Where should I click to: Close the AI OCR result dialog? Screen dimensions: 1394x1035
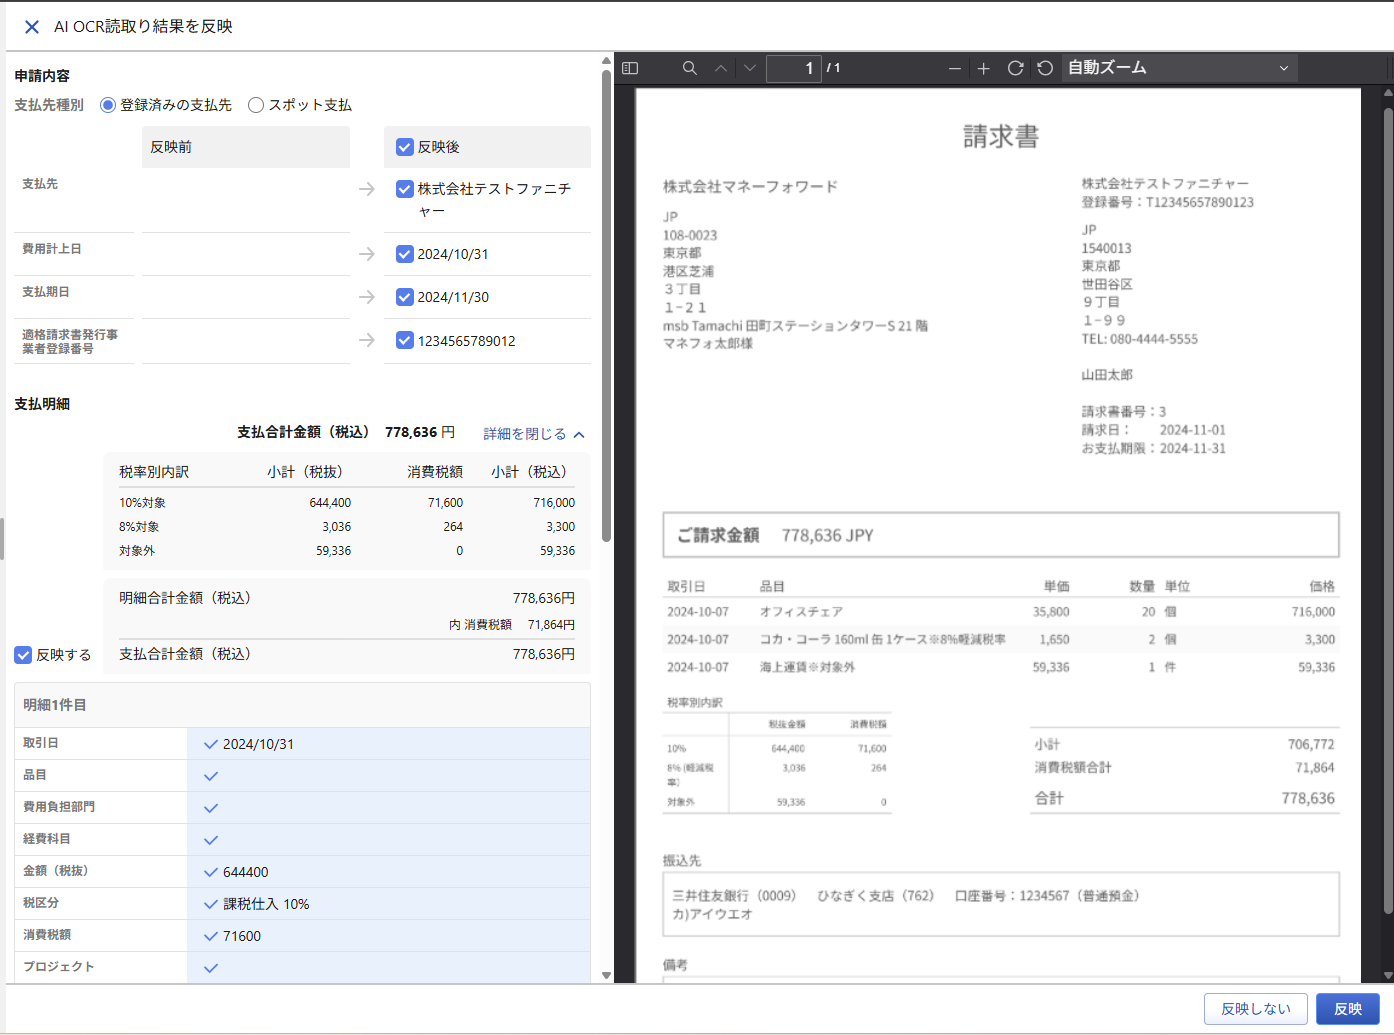(x=32, y=27)
